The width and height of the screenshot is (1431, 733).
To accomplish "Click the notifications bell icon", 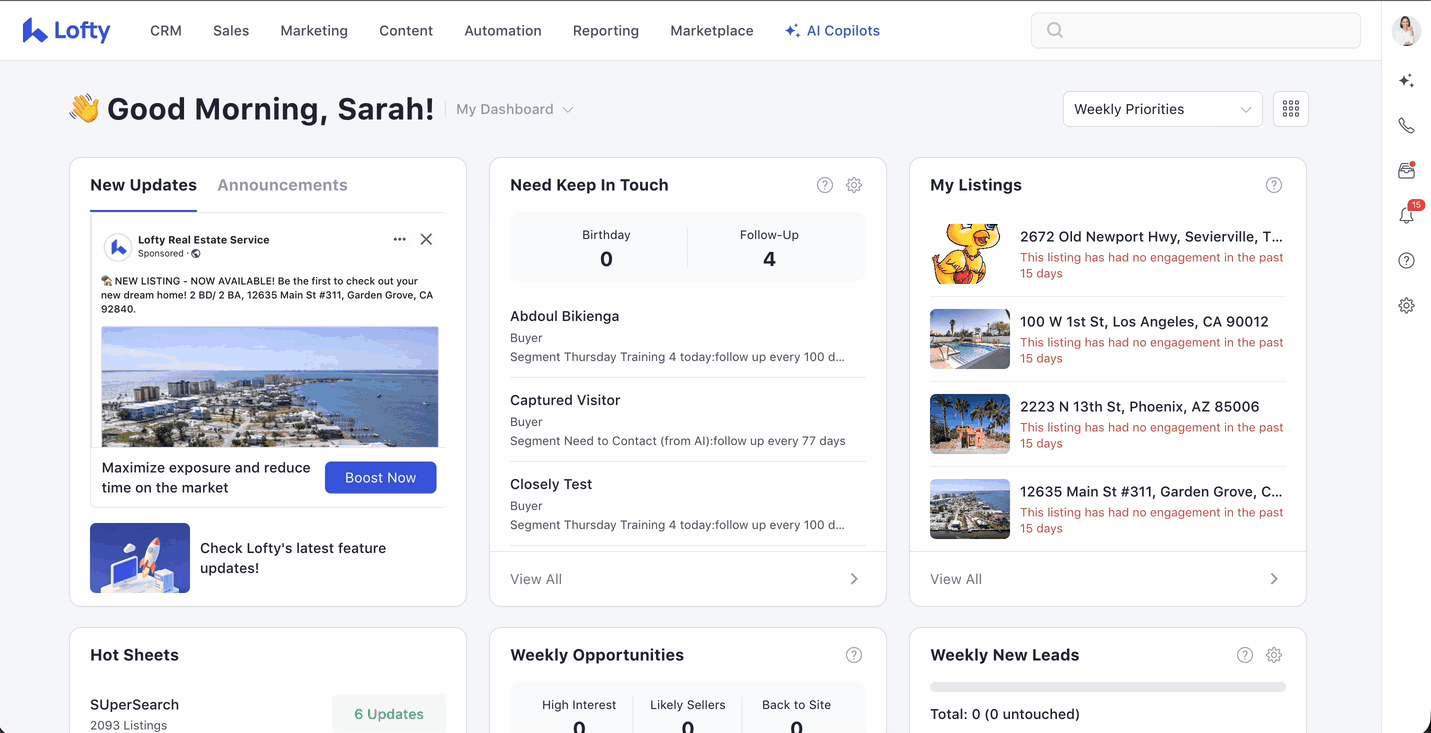I will 1406,215.
